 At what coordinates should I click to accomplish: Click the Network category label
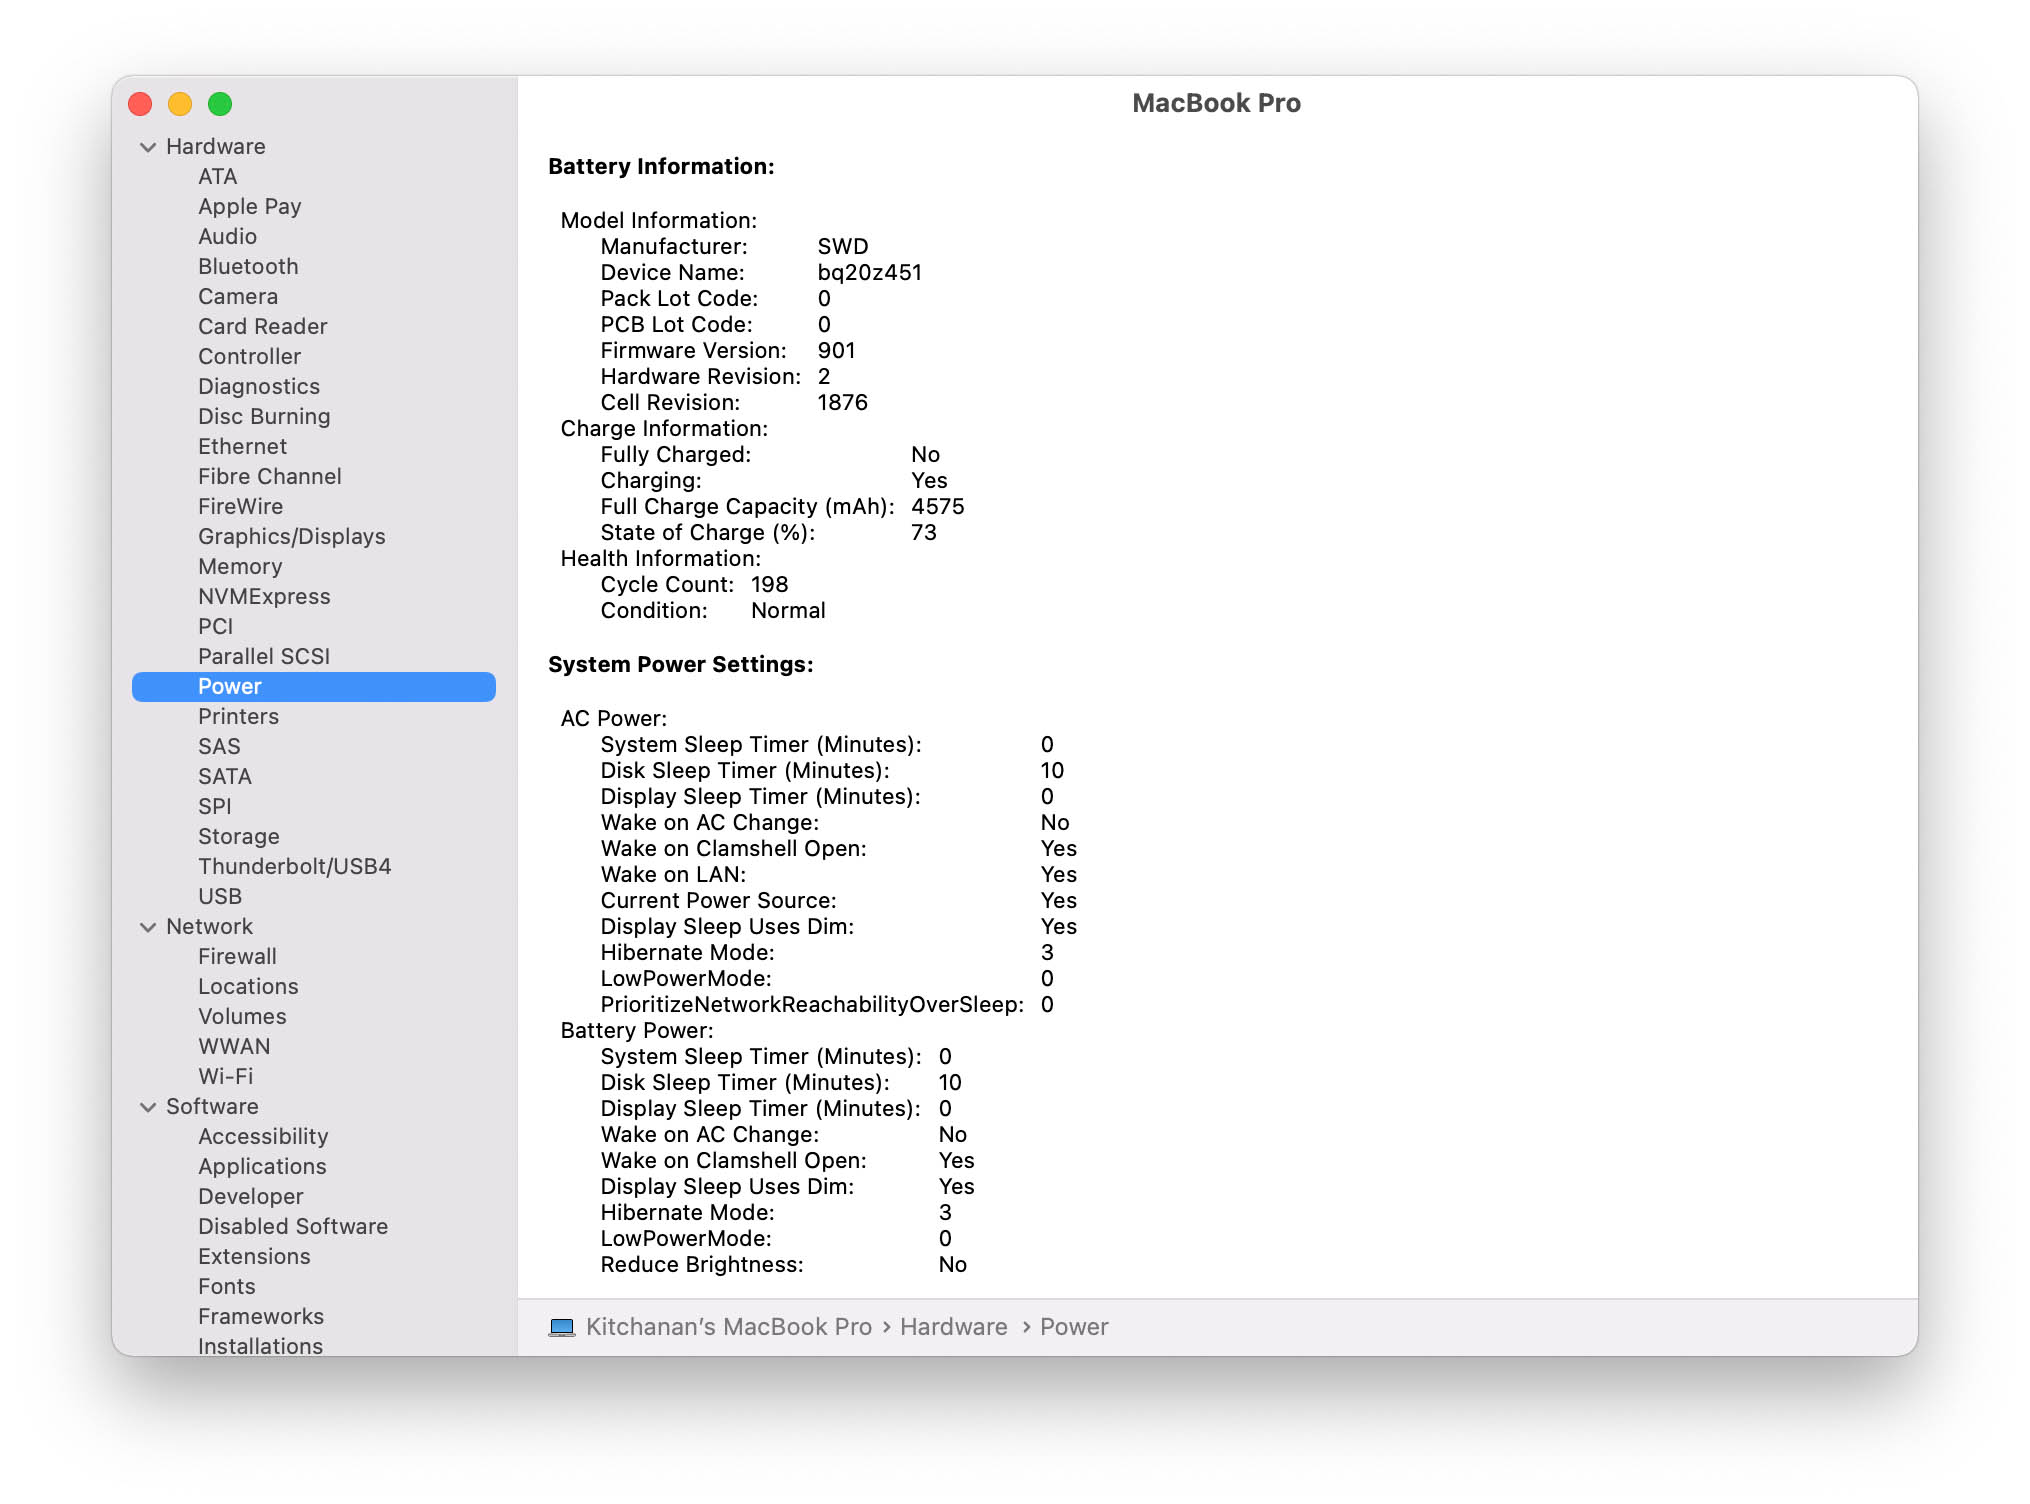click(x=209, y=927)
